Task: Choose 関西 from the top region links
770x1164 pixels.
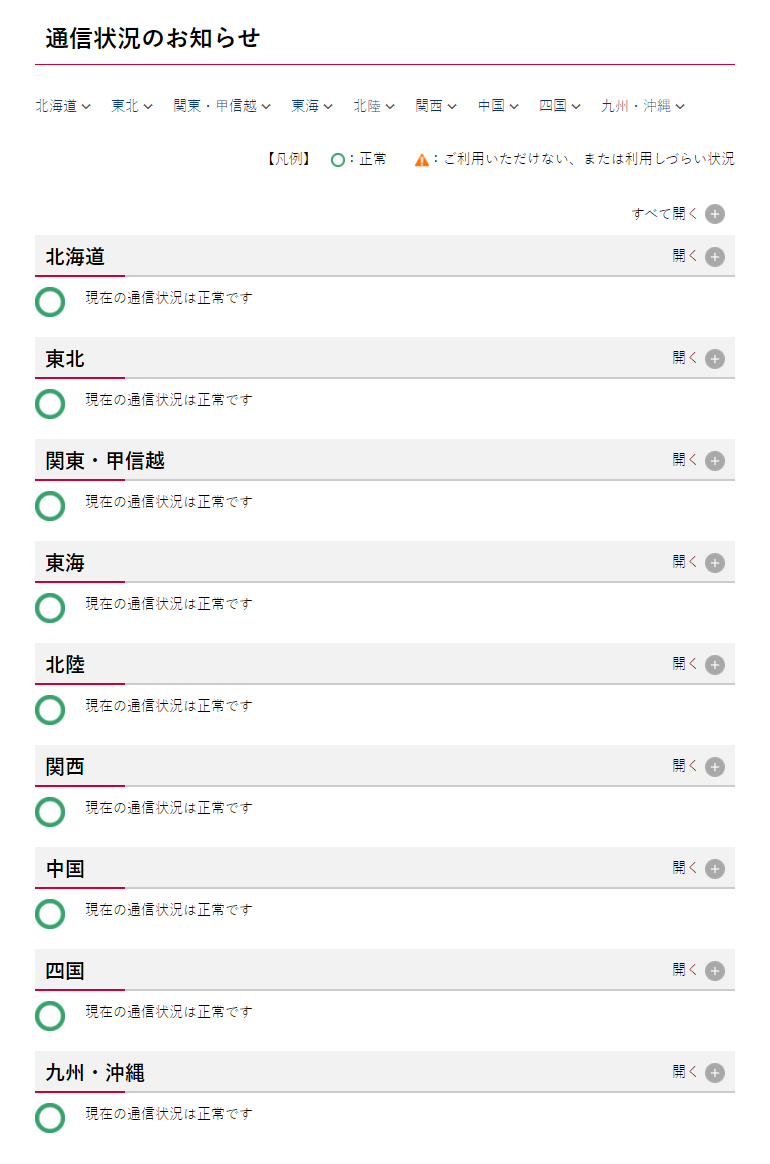Action: click(435, 106)
